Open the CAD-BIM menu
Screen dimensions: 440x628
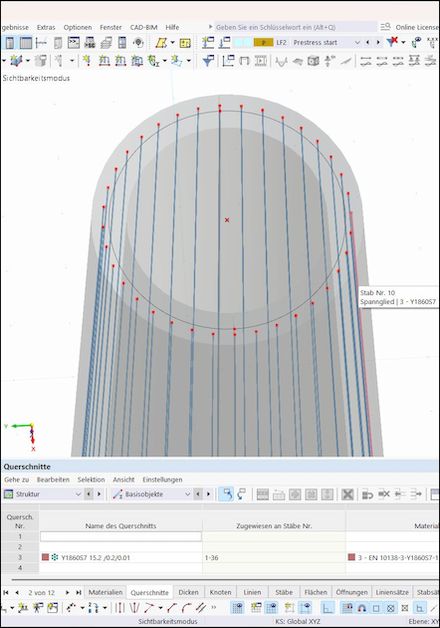(x=144, y=28)
